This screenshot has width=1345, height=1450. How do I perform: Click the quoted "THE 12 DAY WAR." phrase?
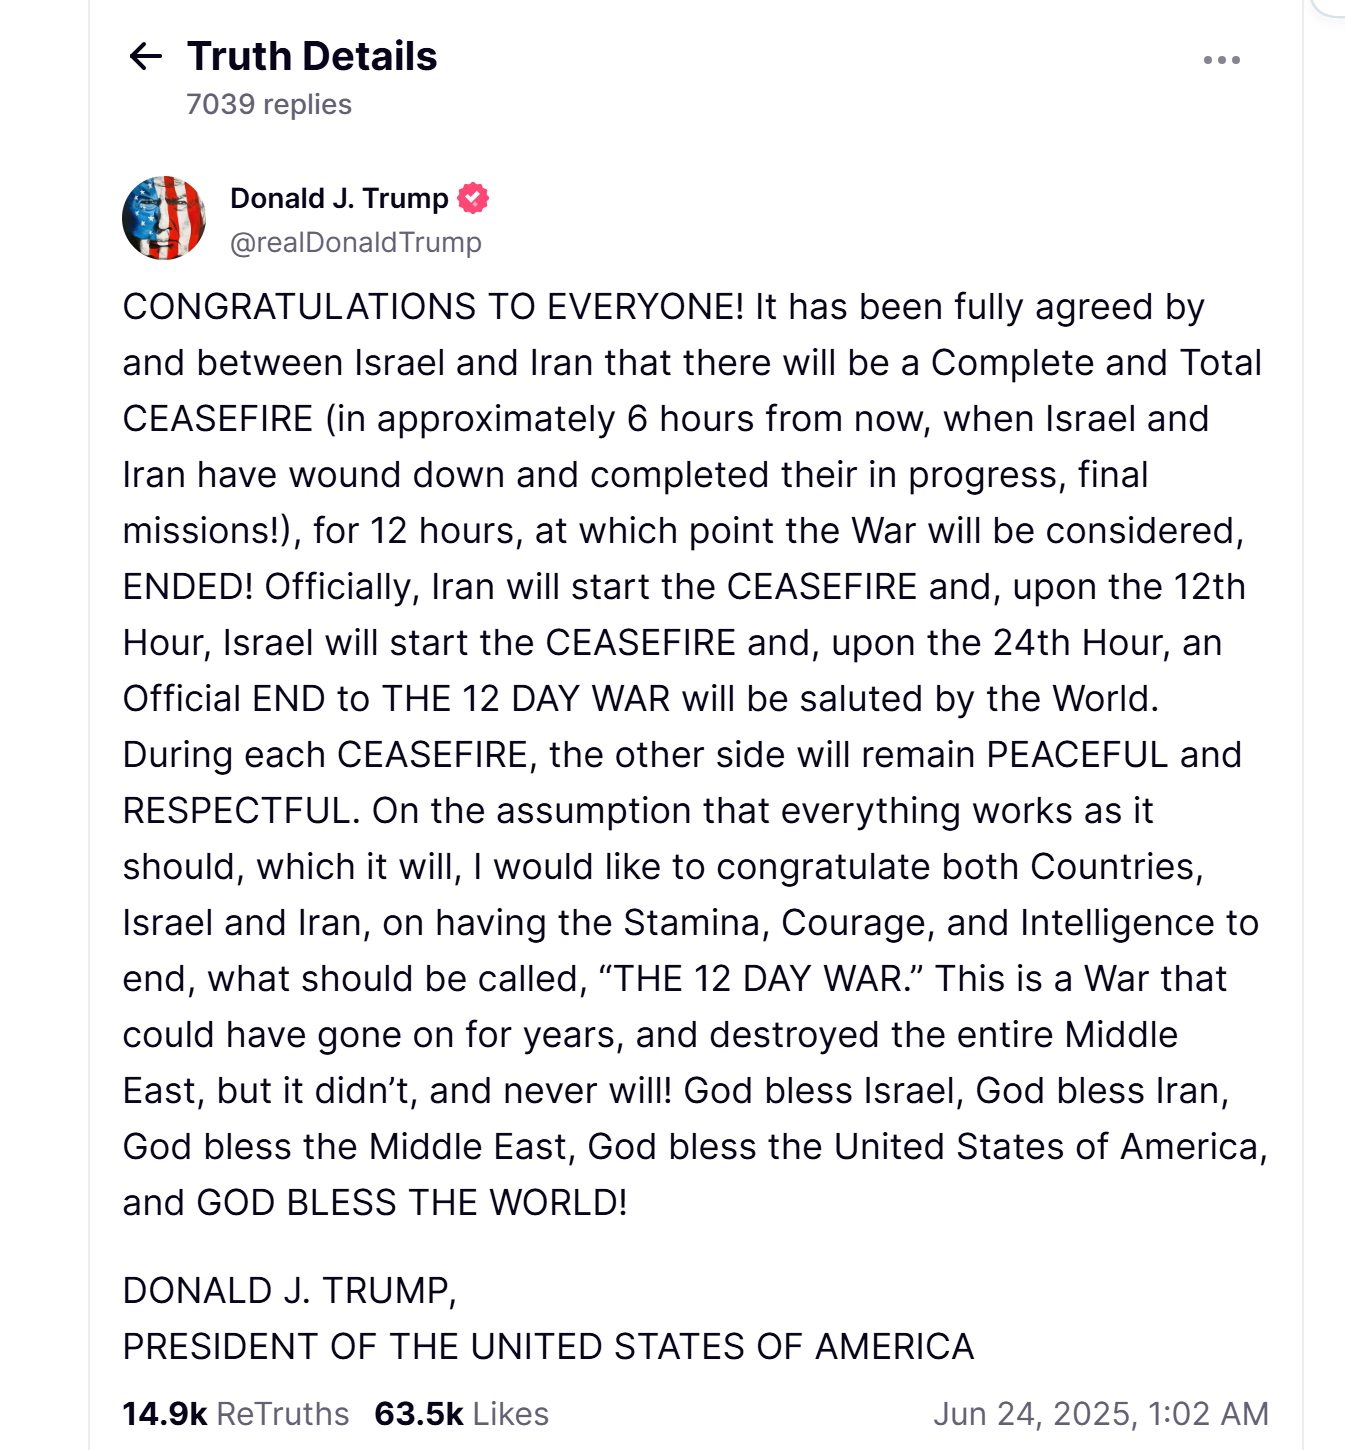(761, 979)
